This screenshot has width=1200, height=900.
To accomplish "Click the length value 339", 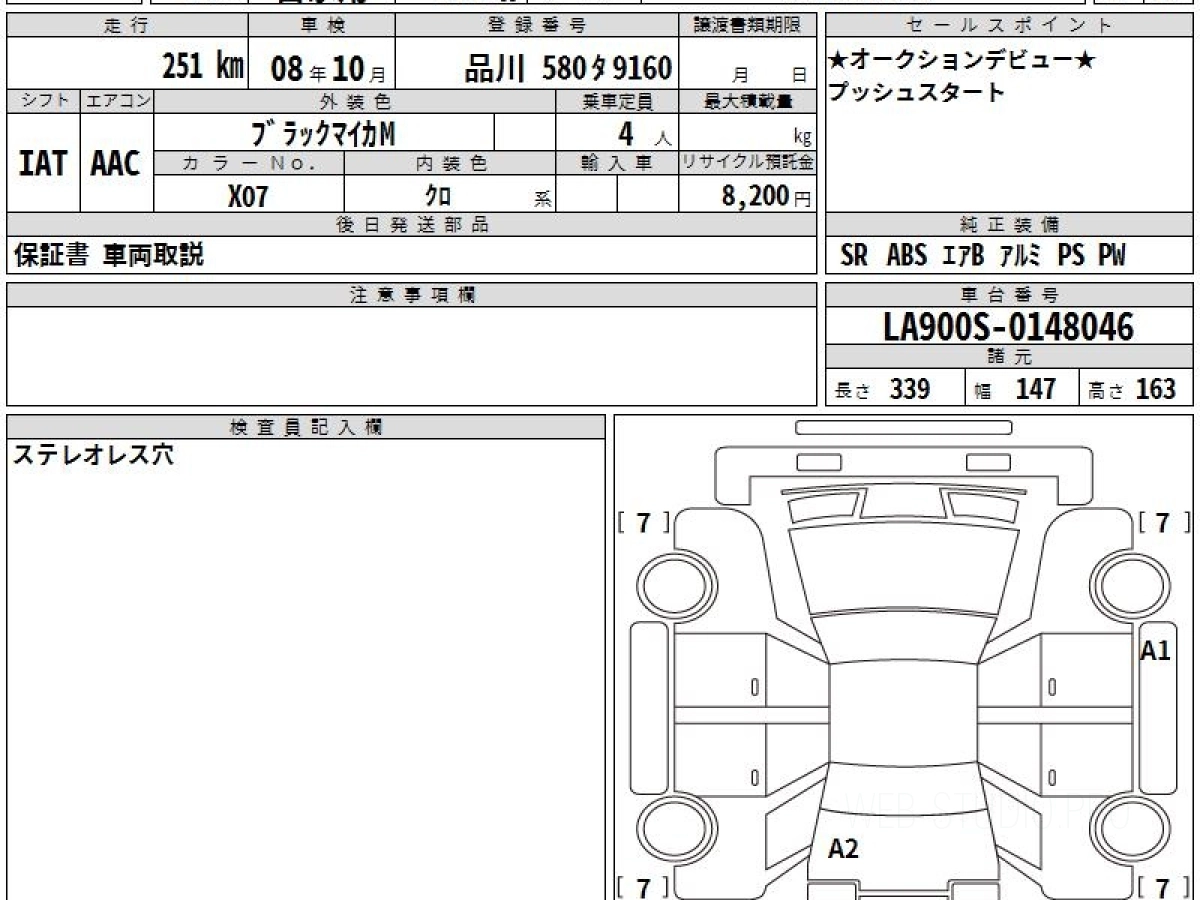I will [910, 389].
